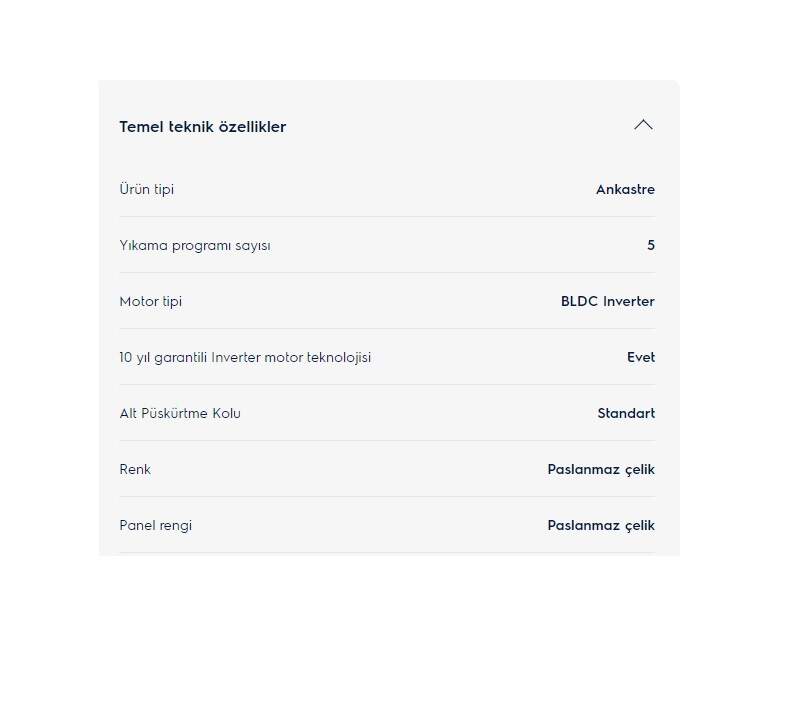This screenshot has width=800, height=701.
Task: Collapse the Temel teknik özellikler section chevron
Action: click(643, 125)
